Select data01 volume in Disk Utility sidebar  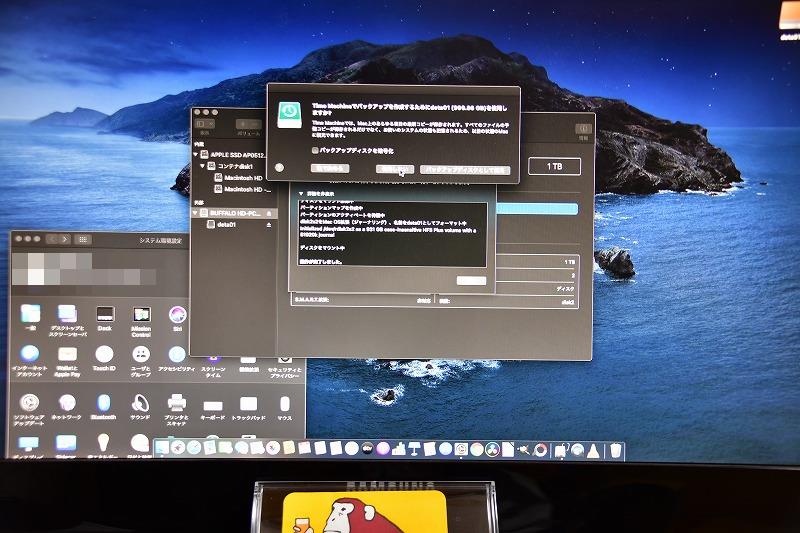point(221,224)
